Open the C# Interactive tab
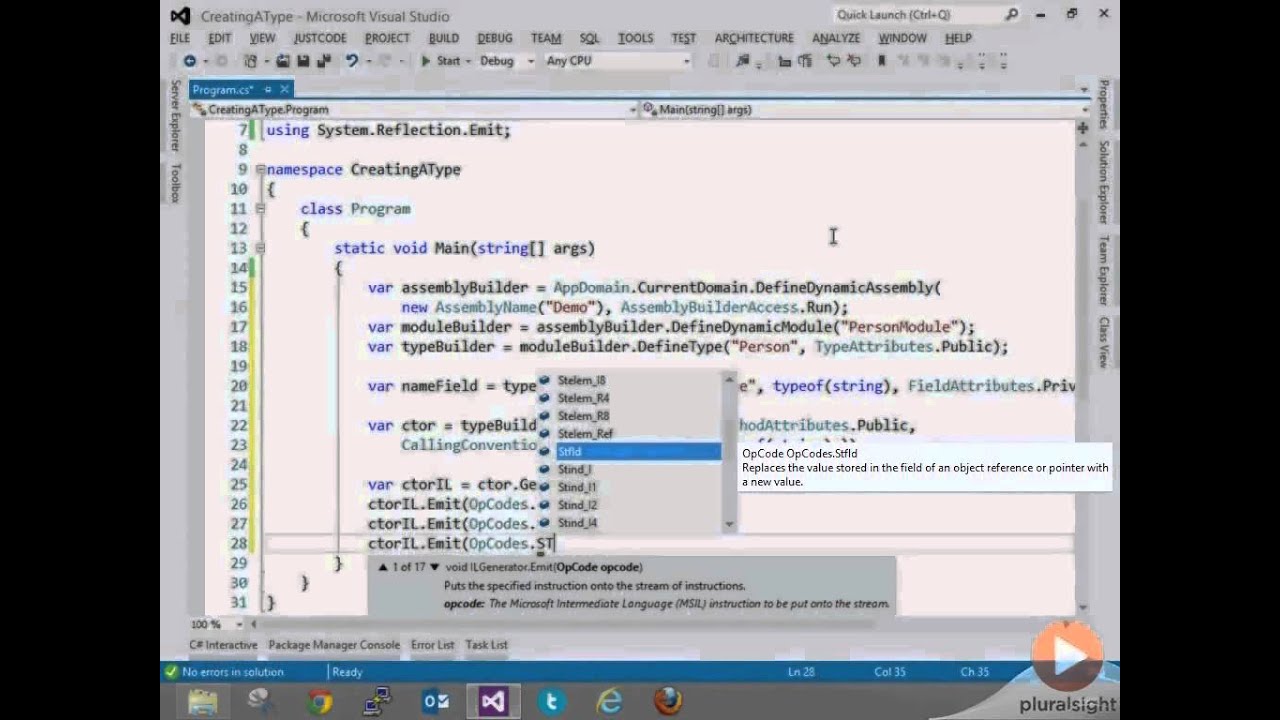Image resolution: width=1280 pixels, height=720 pixels. point(223,645)
